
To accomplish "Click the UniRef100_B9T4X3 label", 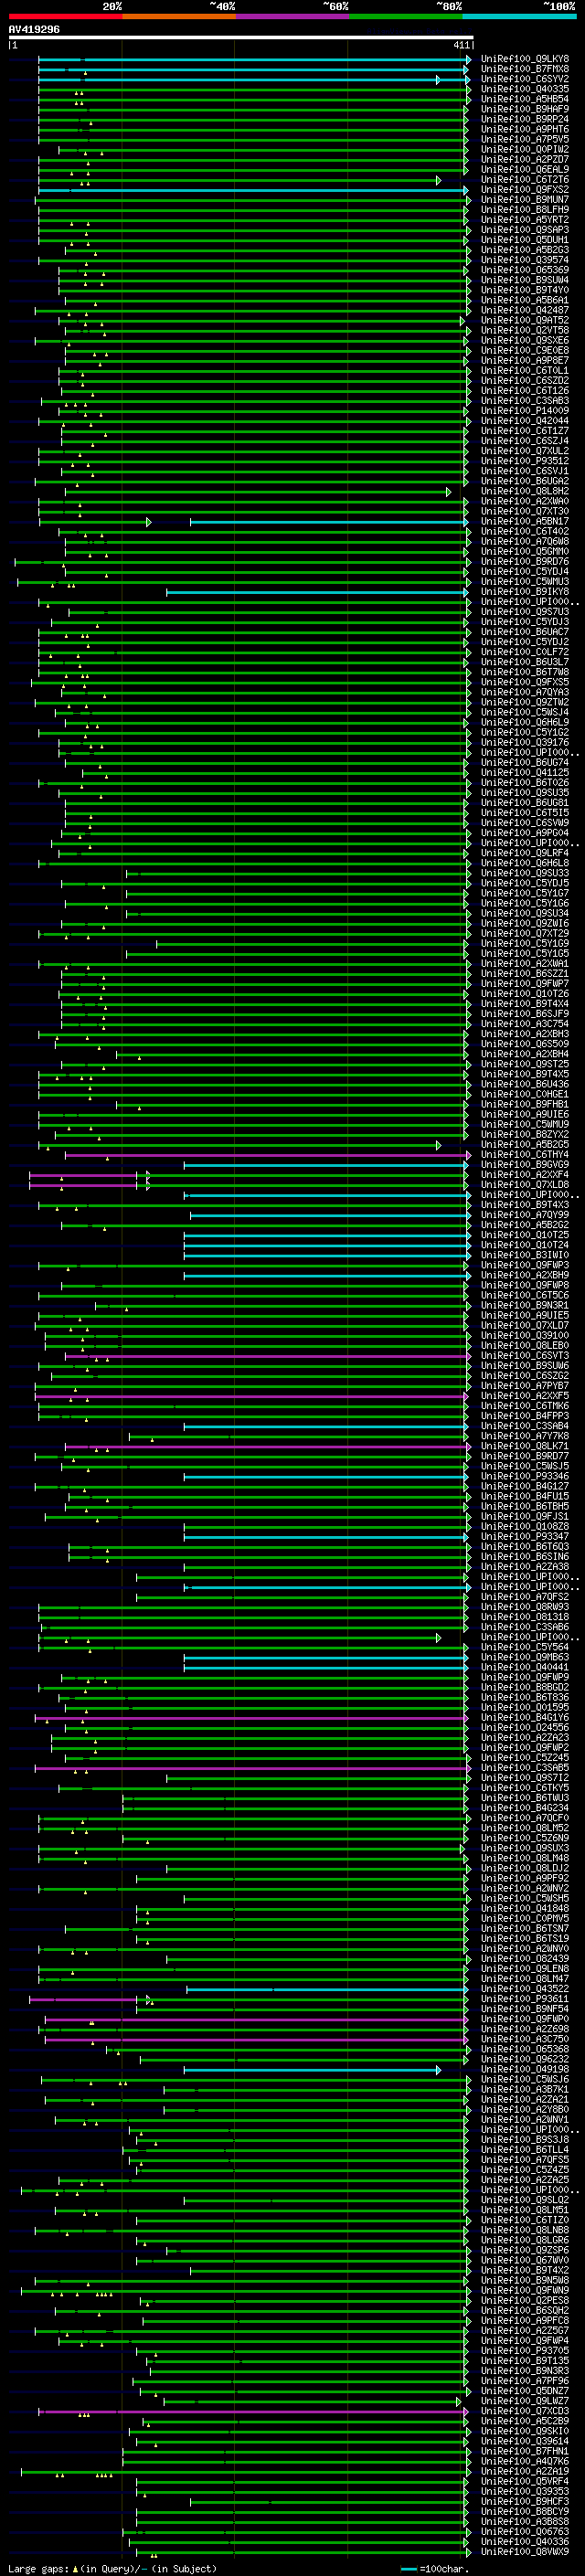I will (x=525, y=1205).
